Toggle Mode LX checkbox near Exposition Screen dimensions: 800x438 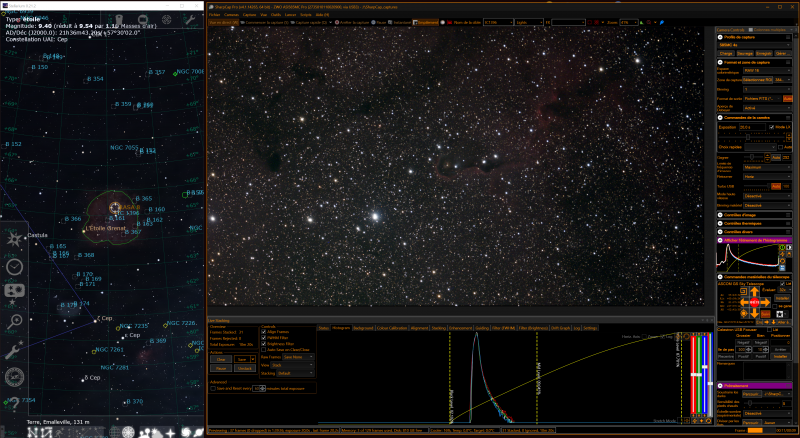(x=771, y=127)
